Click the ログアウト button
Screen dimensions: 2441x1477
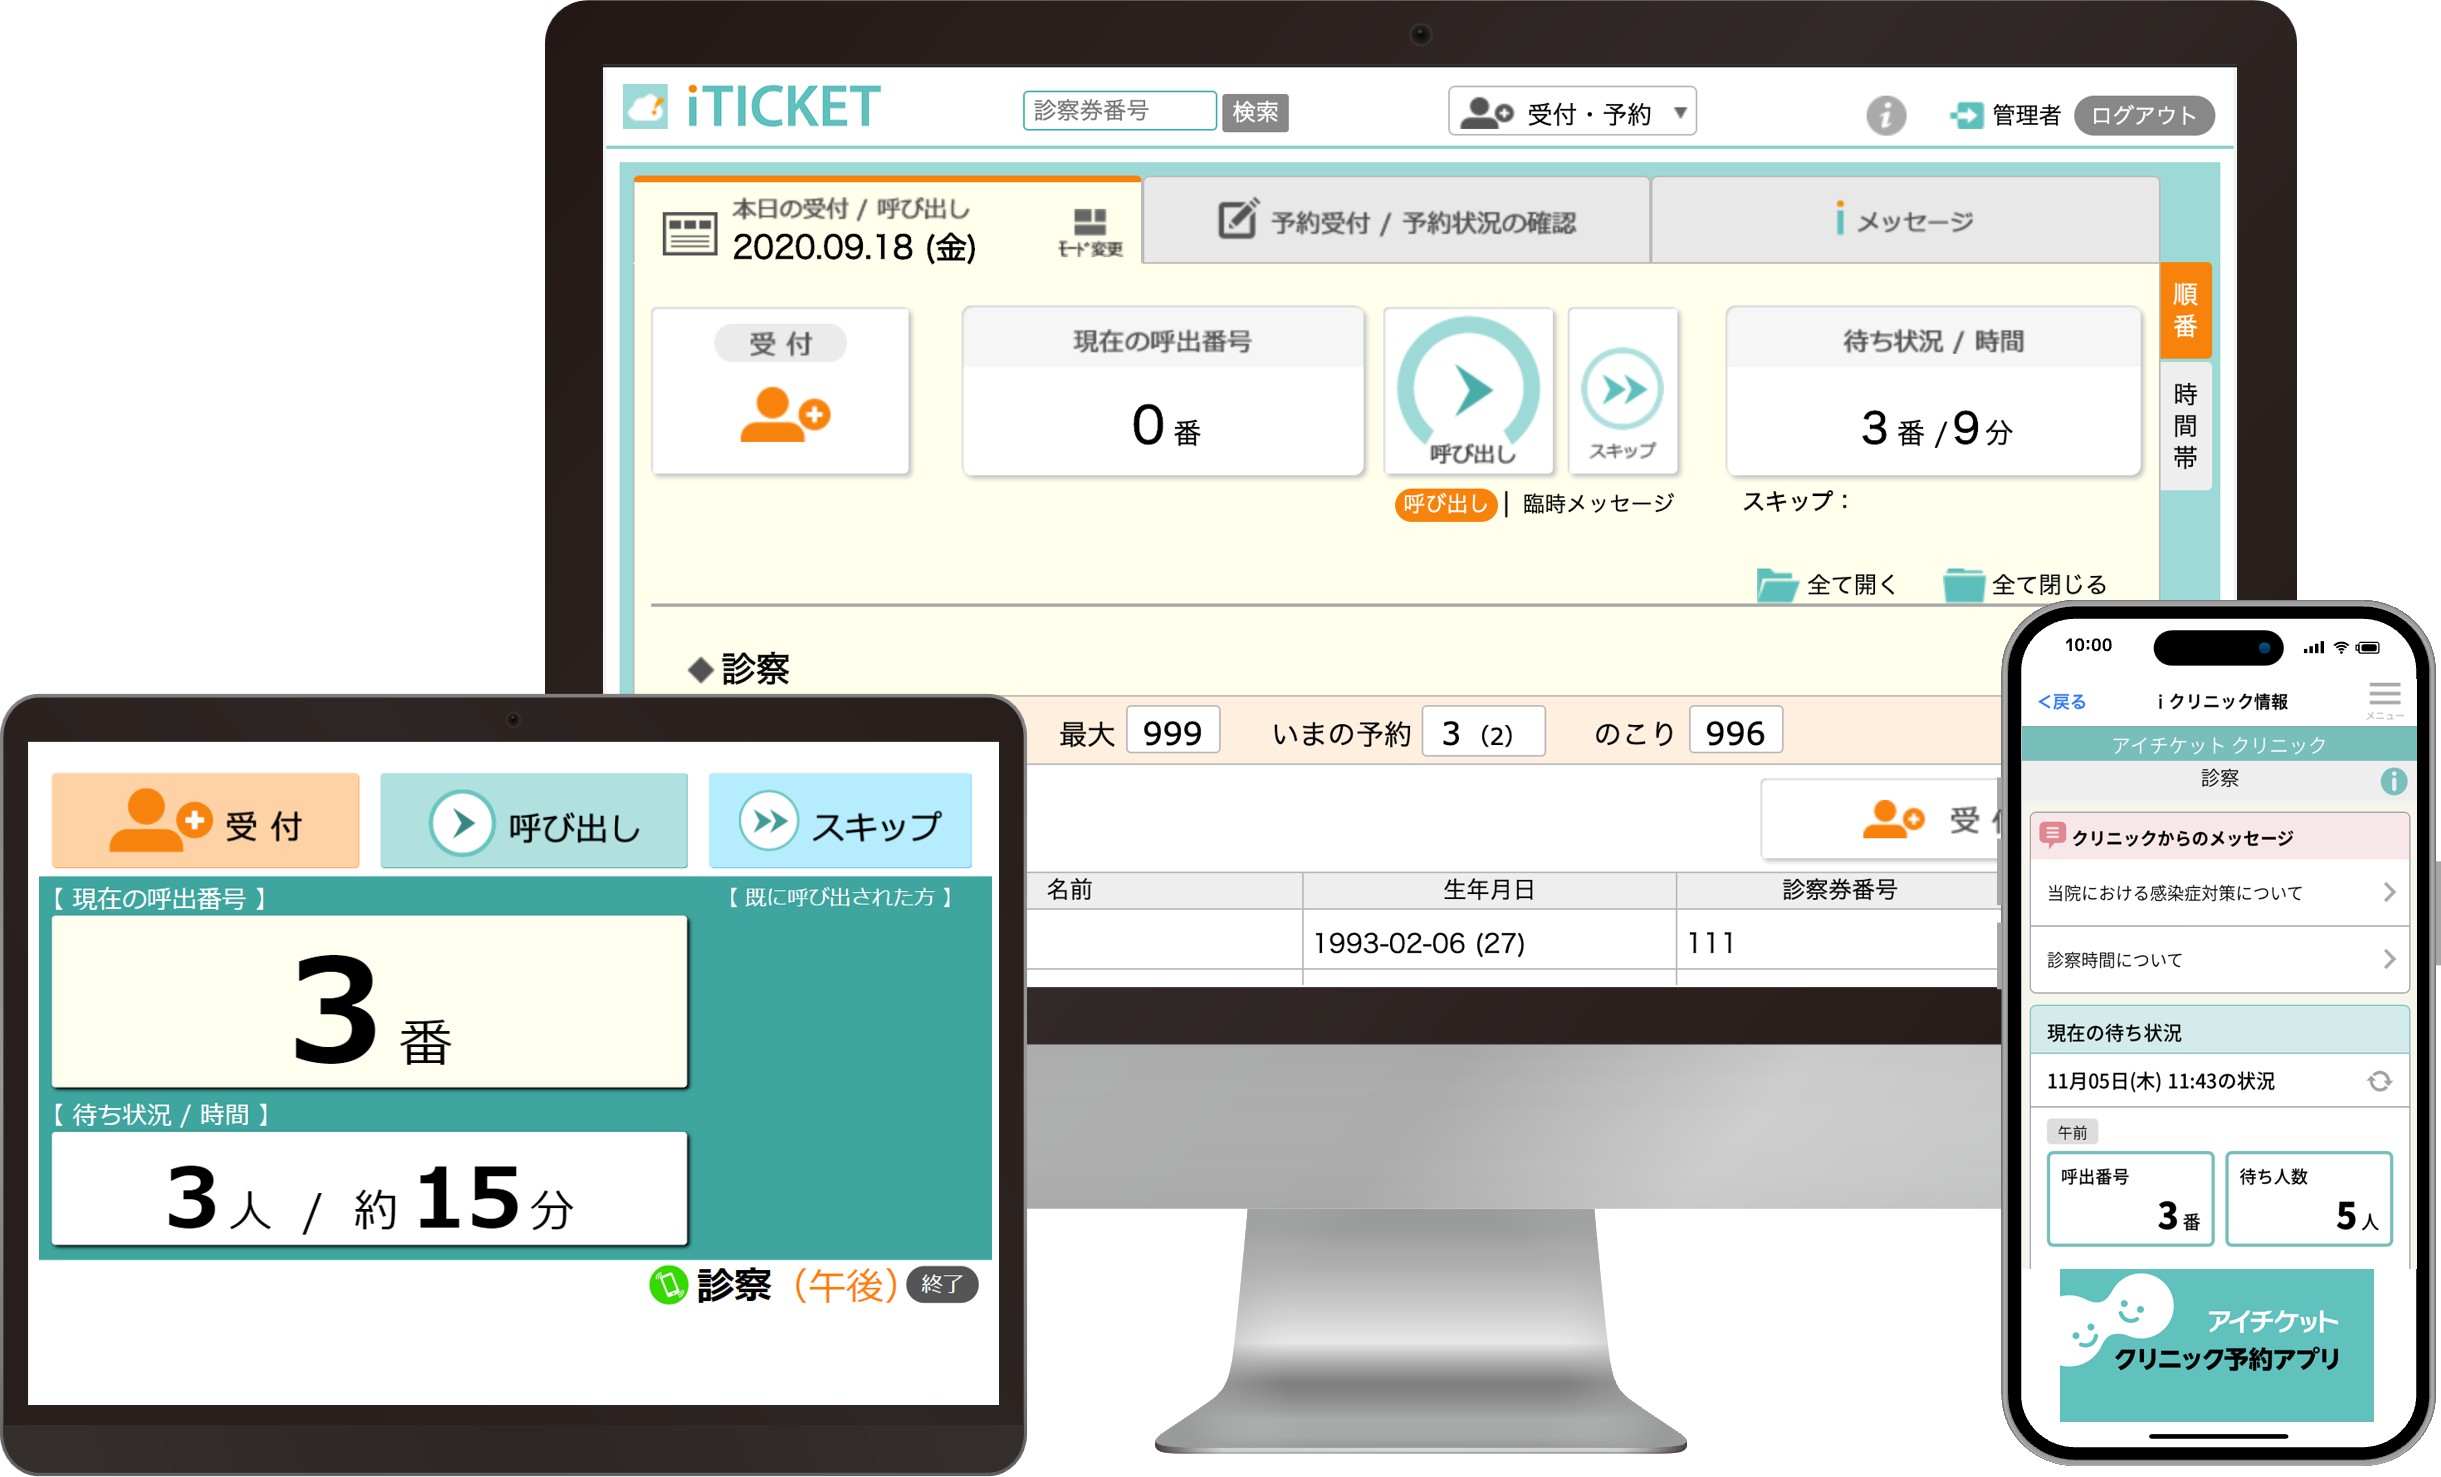click(x=2143, y=116)
